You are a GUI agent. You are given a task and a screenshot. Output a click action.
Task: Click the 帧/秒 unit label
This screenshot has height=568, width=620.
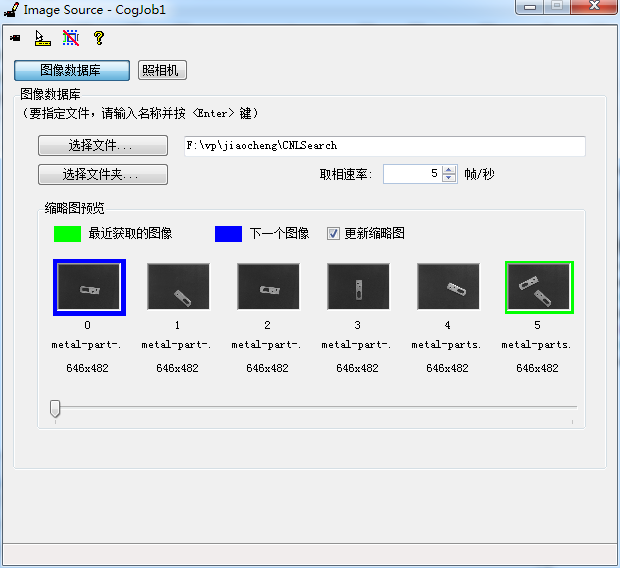pos(479,174)
